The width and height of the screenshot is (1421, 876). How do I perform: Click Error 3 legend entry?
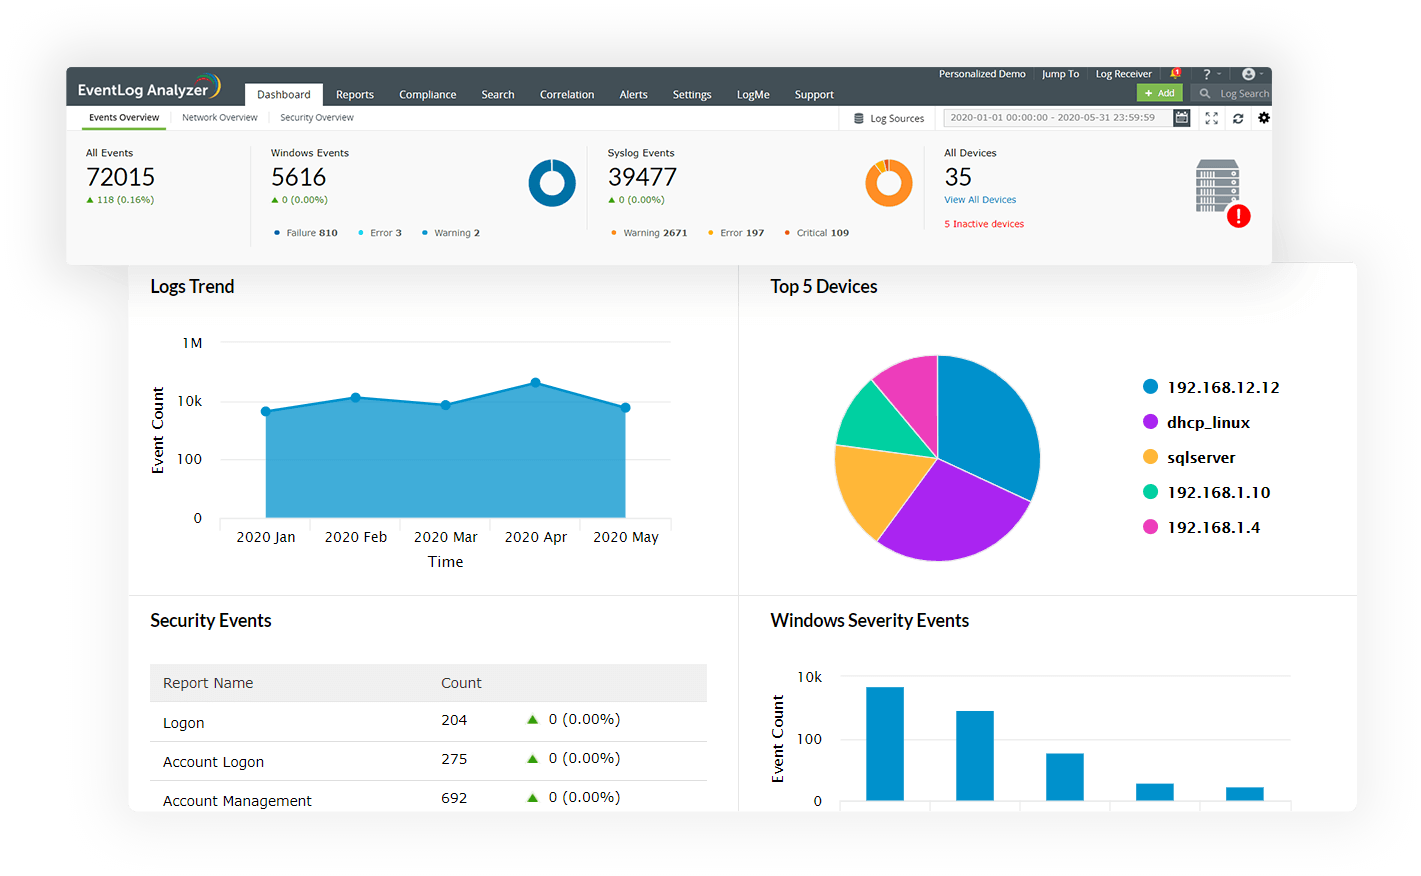[x=380, y=233]
